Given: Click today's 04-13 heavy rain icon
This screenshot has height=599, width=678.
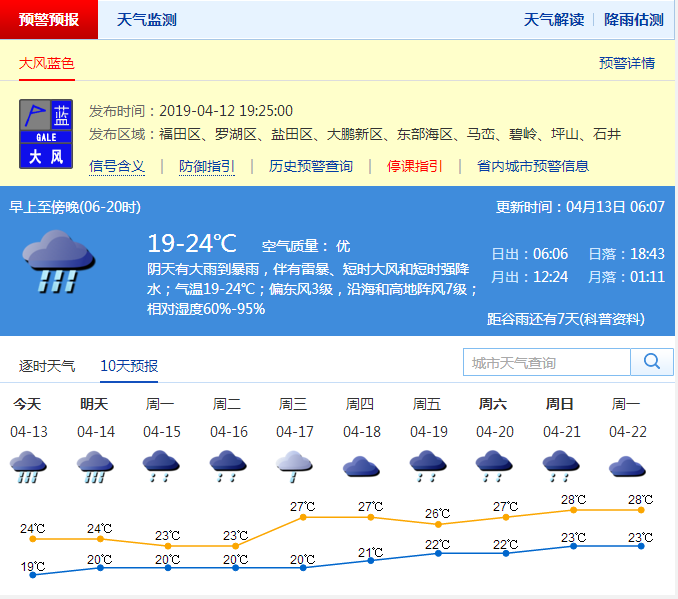Looking at the screenshot, I should (27, 466).
